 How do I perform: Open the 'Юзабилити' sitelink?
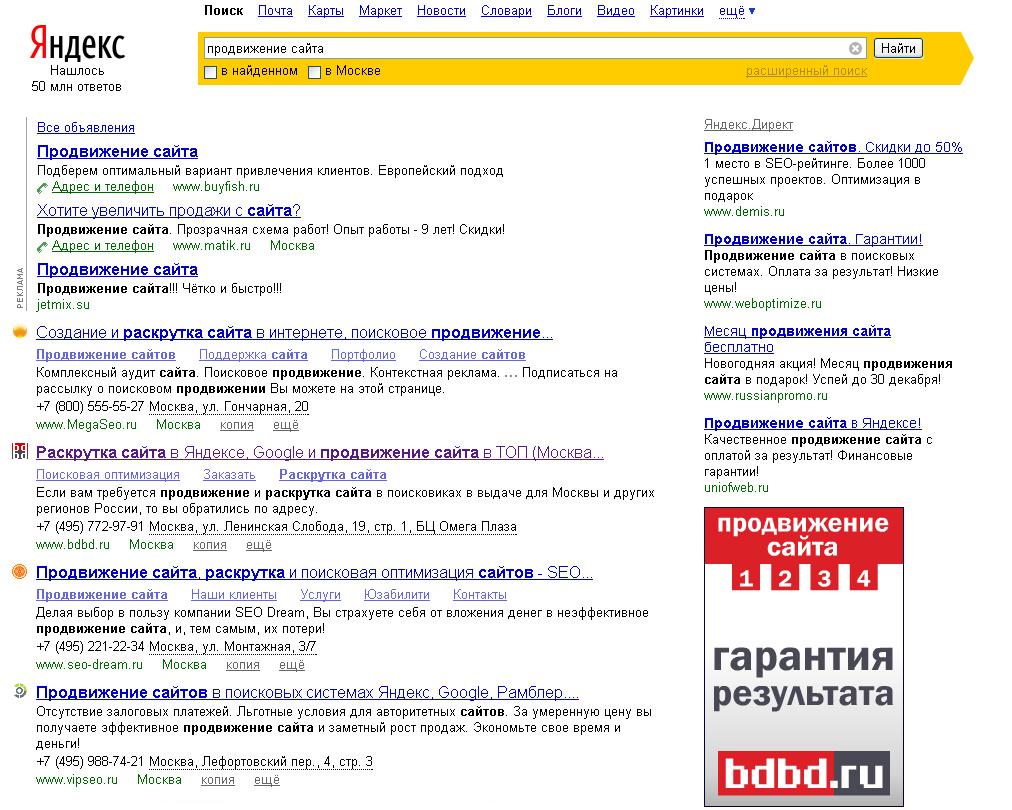[397, 594]
